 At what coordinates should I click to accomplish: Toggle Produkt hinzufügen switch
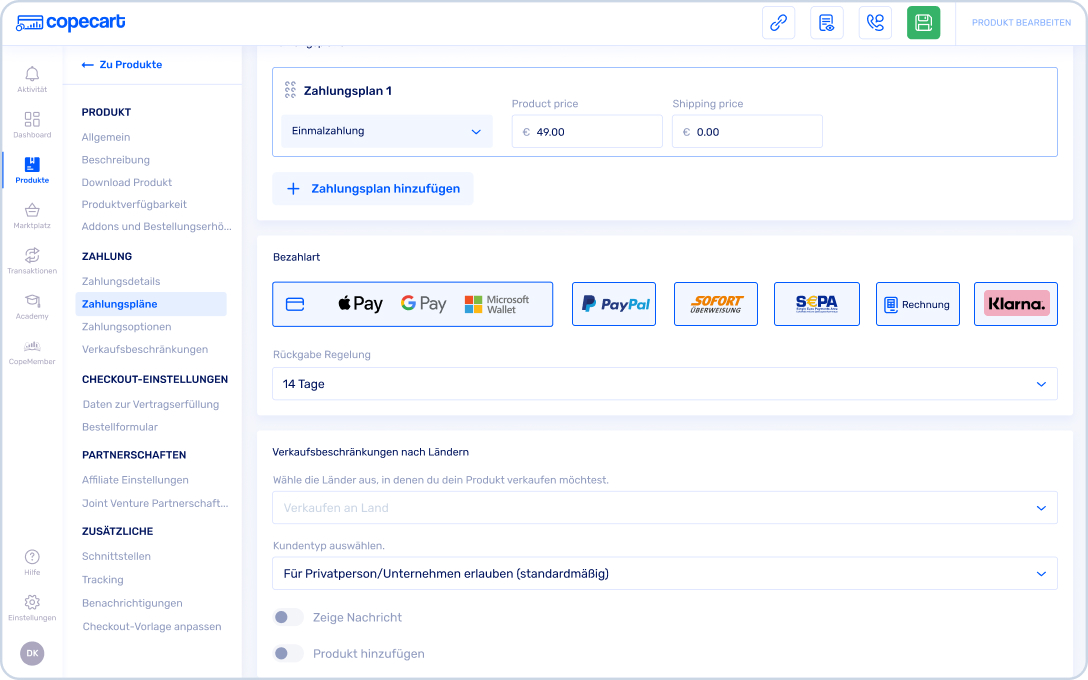pos(288,653)
